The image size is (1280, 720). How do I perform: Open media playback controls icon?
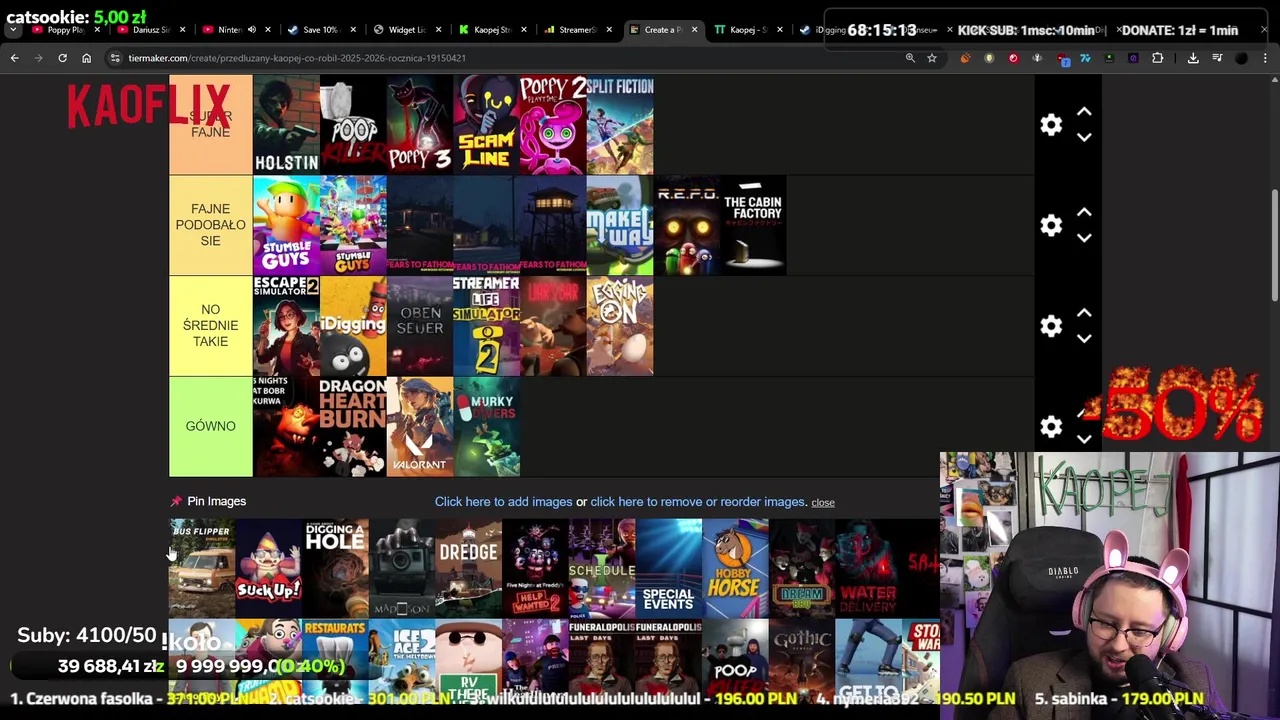point(1217,58)
